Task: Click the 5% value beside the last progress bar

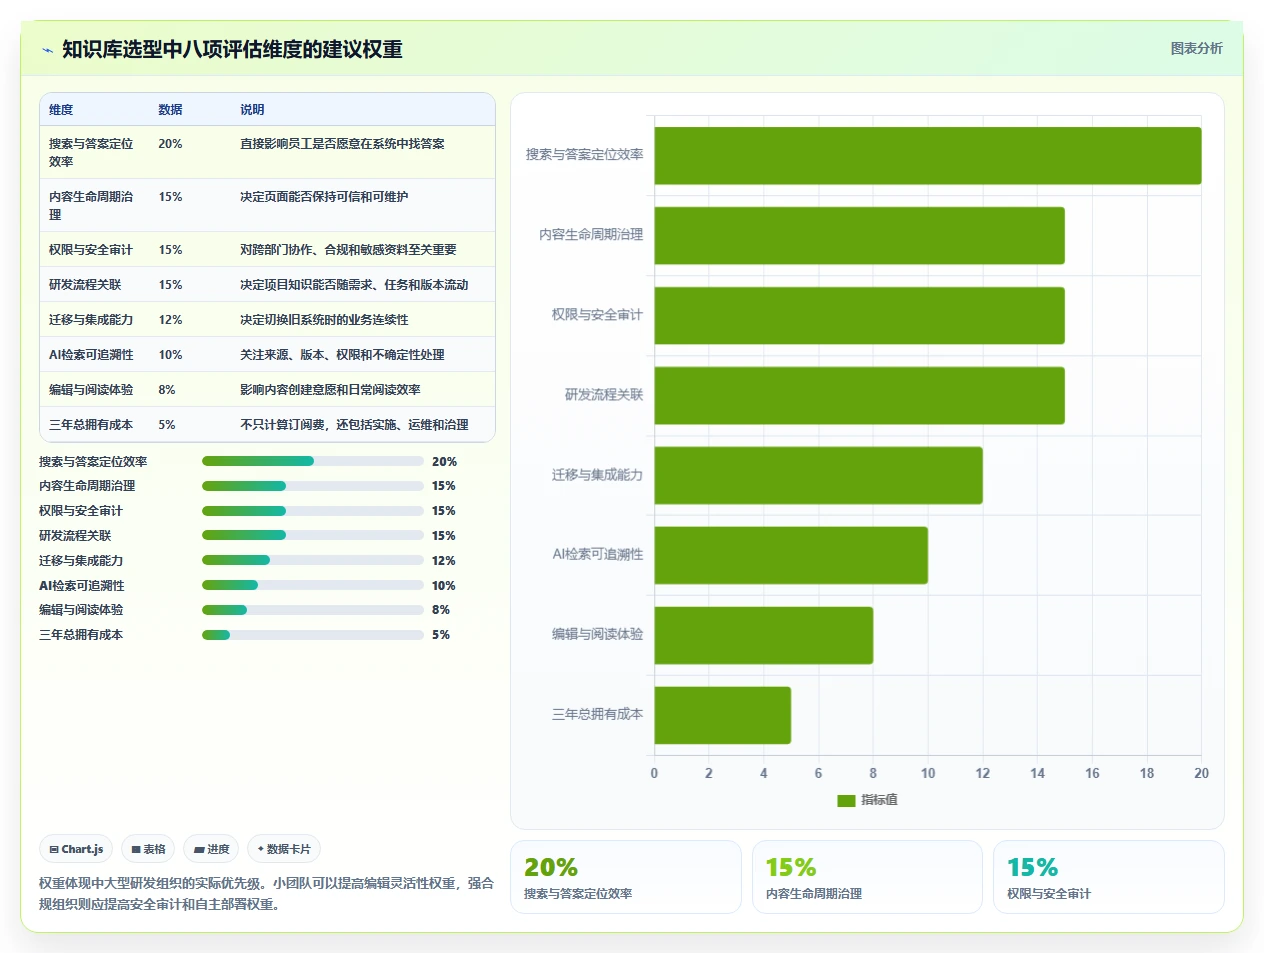Action: (441, 635)
